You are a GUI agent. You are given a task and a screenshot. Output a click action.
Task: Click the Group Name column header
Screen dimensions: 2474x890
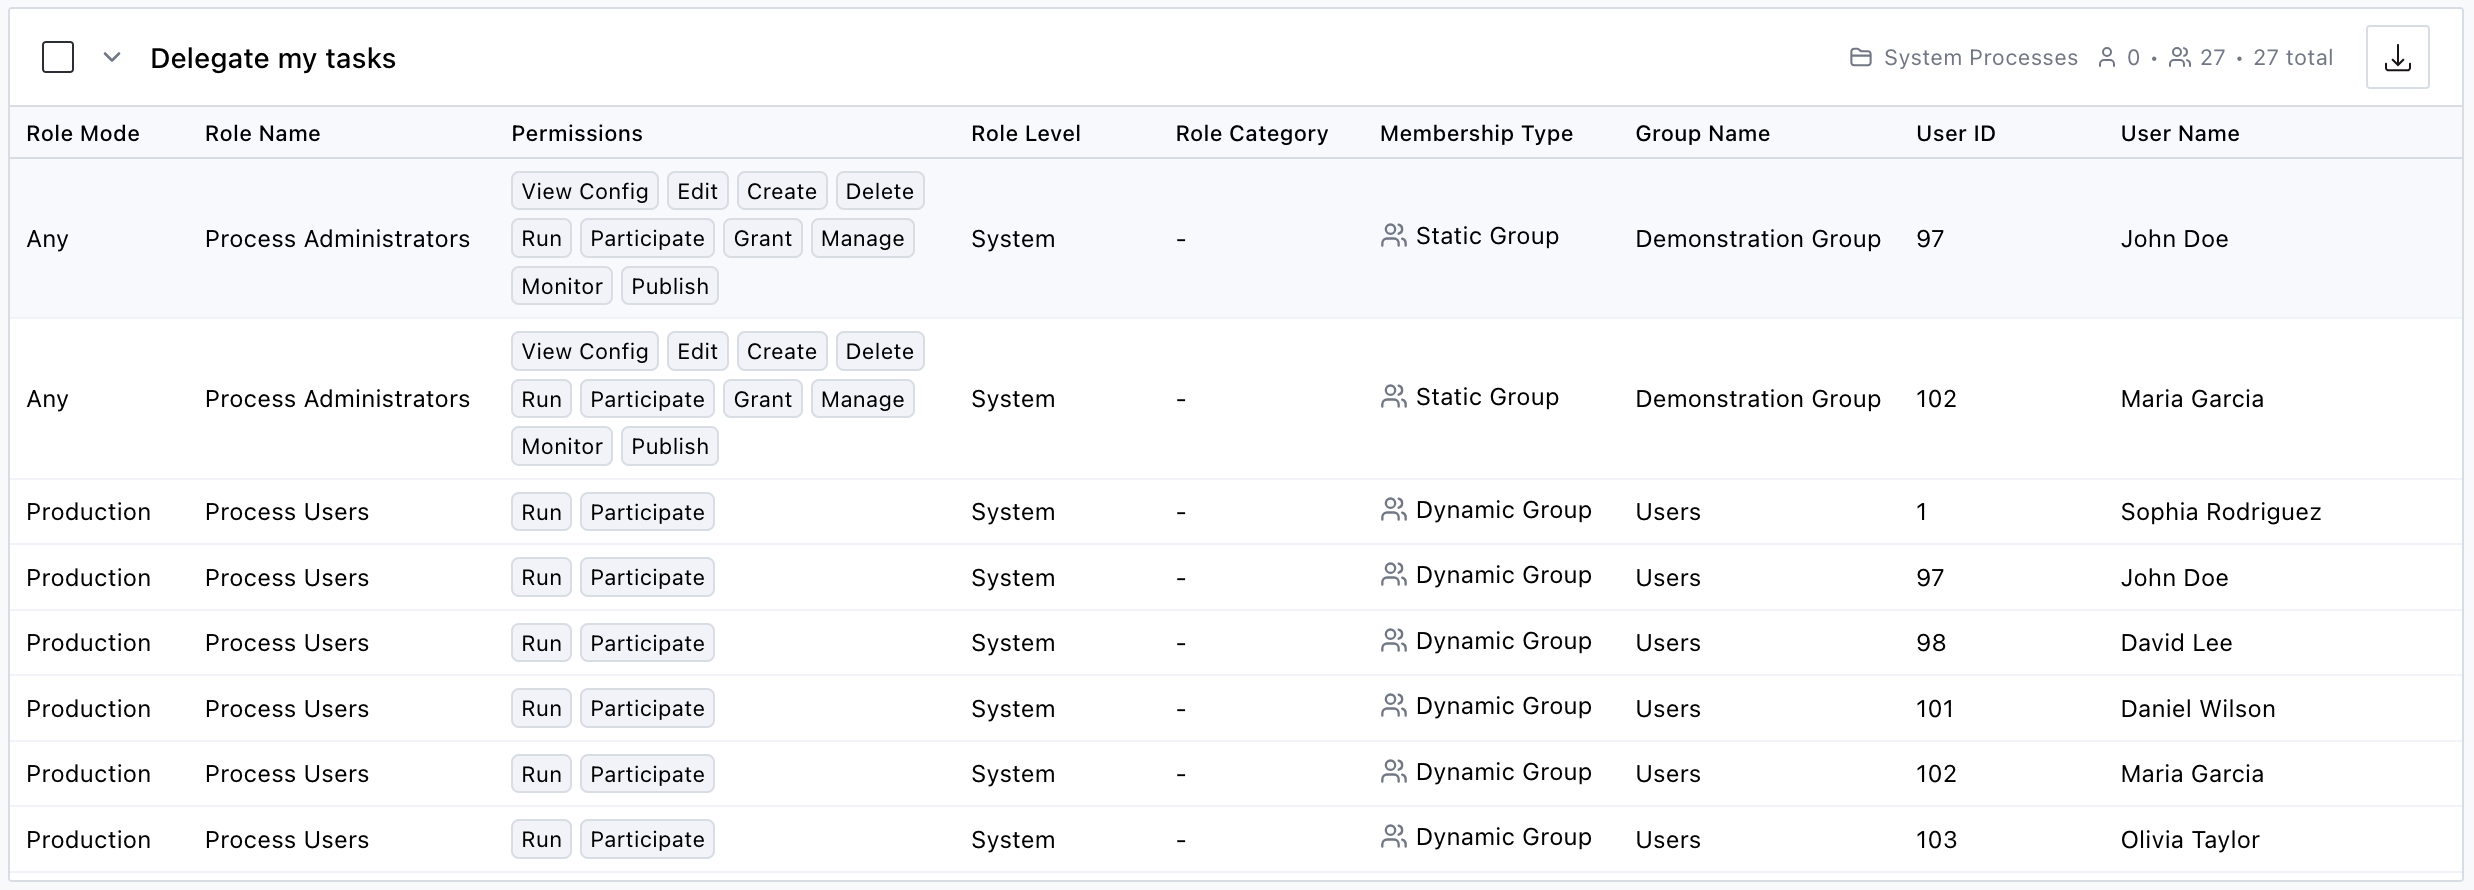1703,134
